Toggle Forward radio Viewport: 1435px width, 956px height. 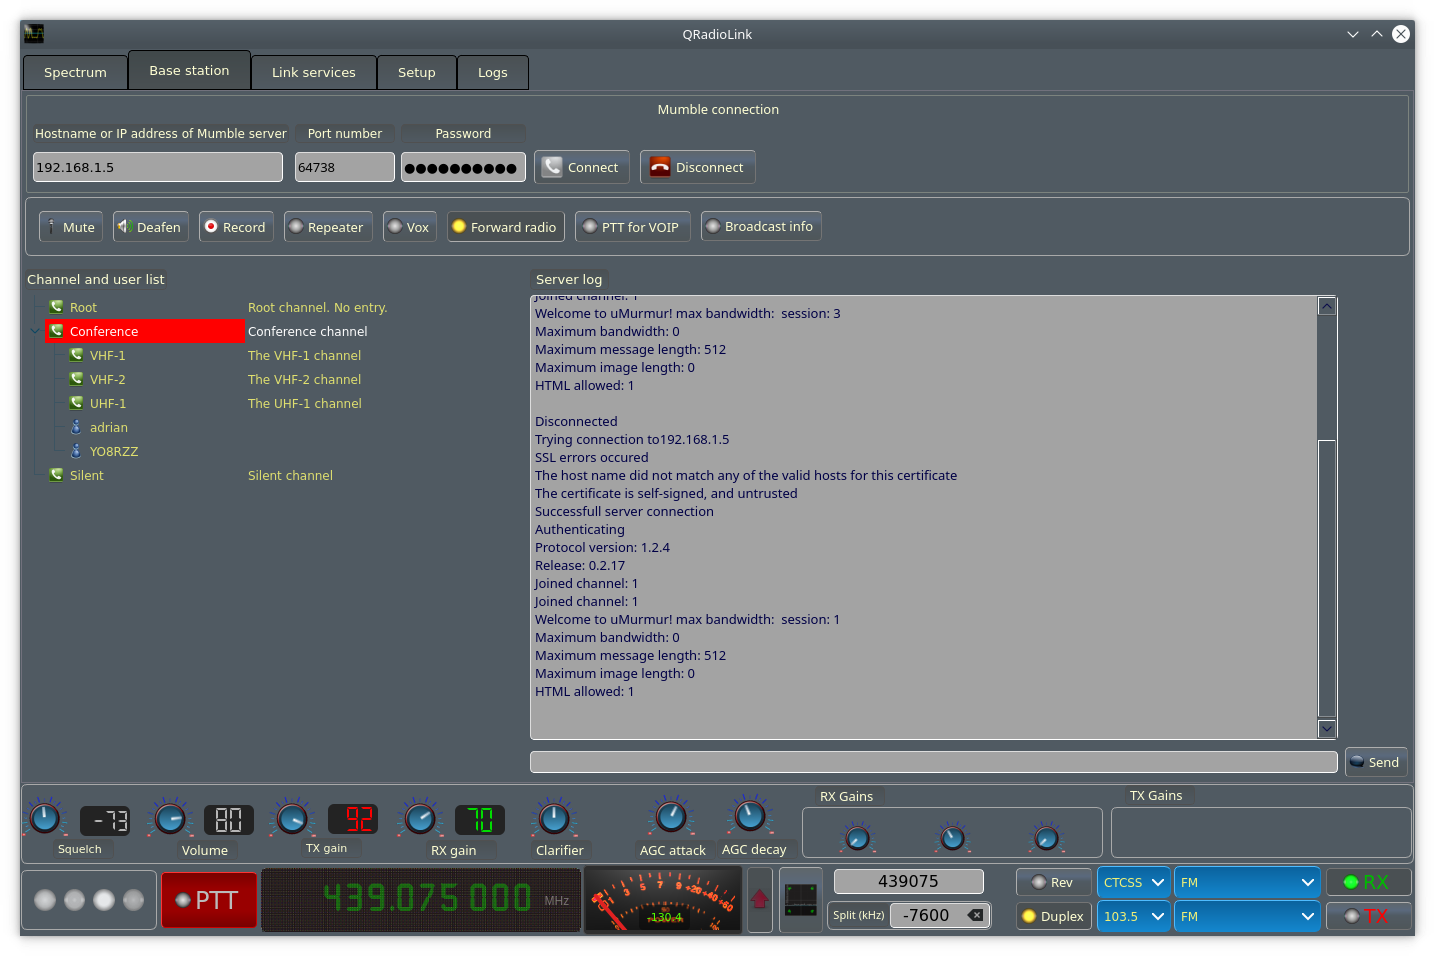505,226
